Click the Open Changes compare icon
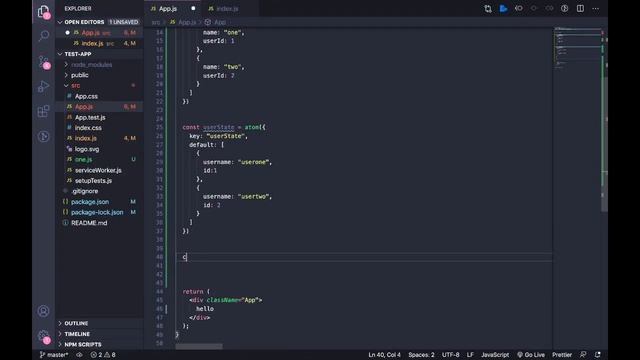Image resolution: width=640 pixels, height=360 pixels. click(488, 9)
